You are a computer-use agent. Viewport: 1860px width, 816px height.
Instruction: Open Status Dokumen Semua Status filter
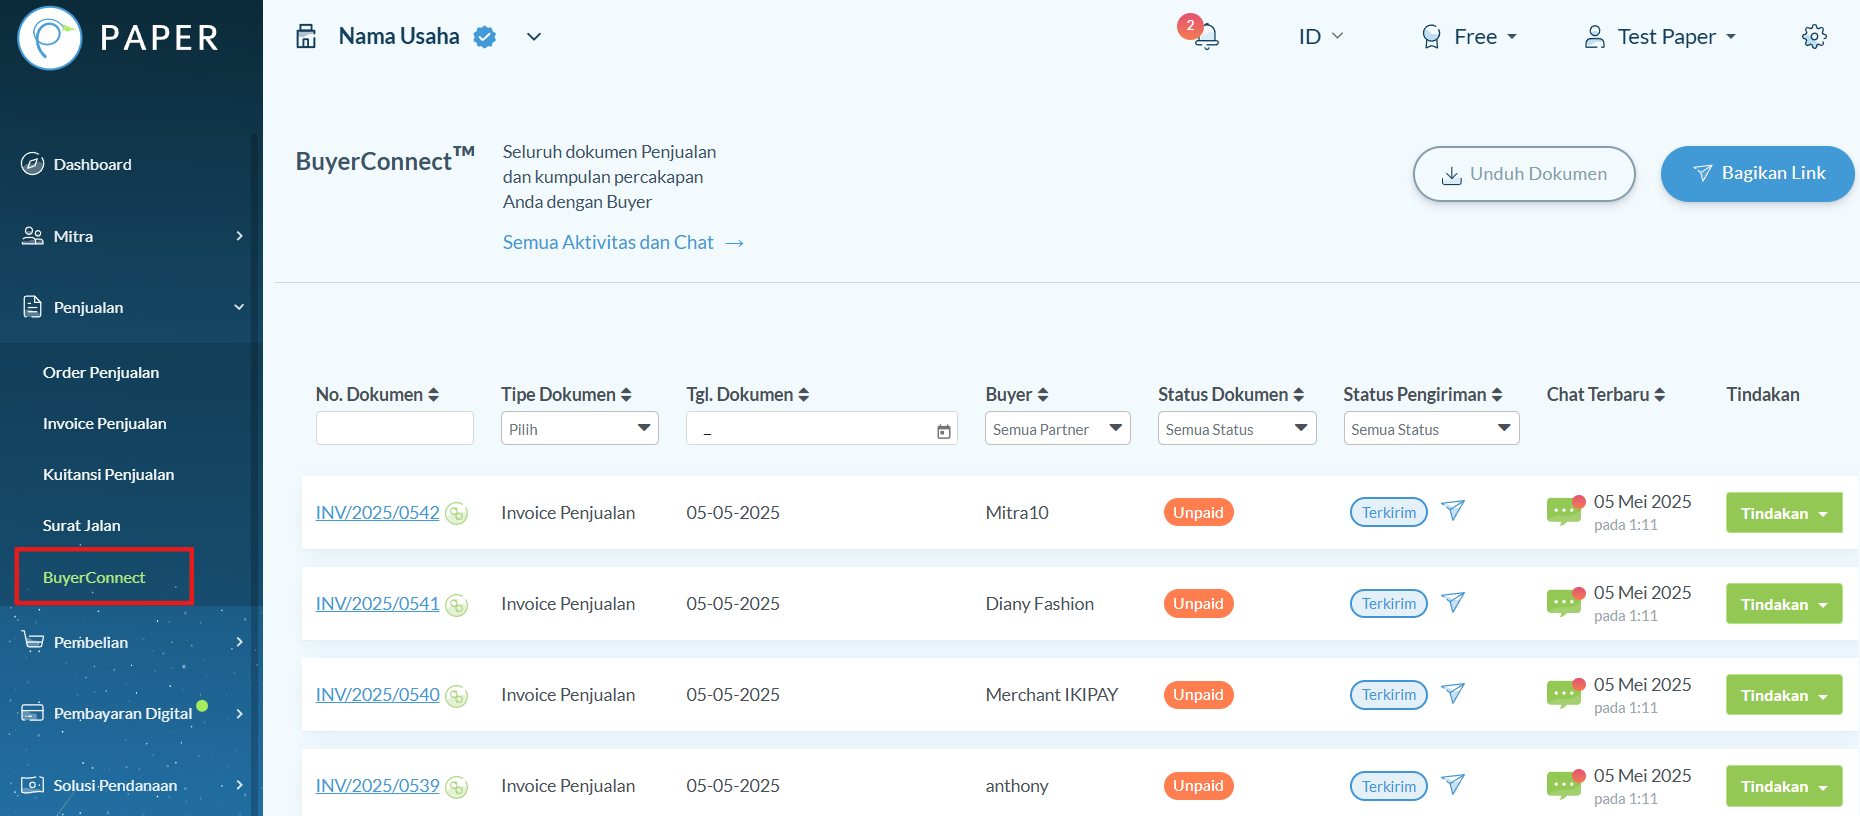1237,428
